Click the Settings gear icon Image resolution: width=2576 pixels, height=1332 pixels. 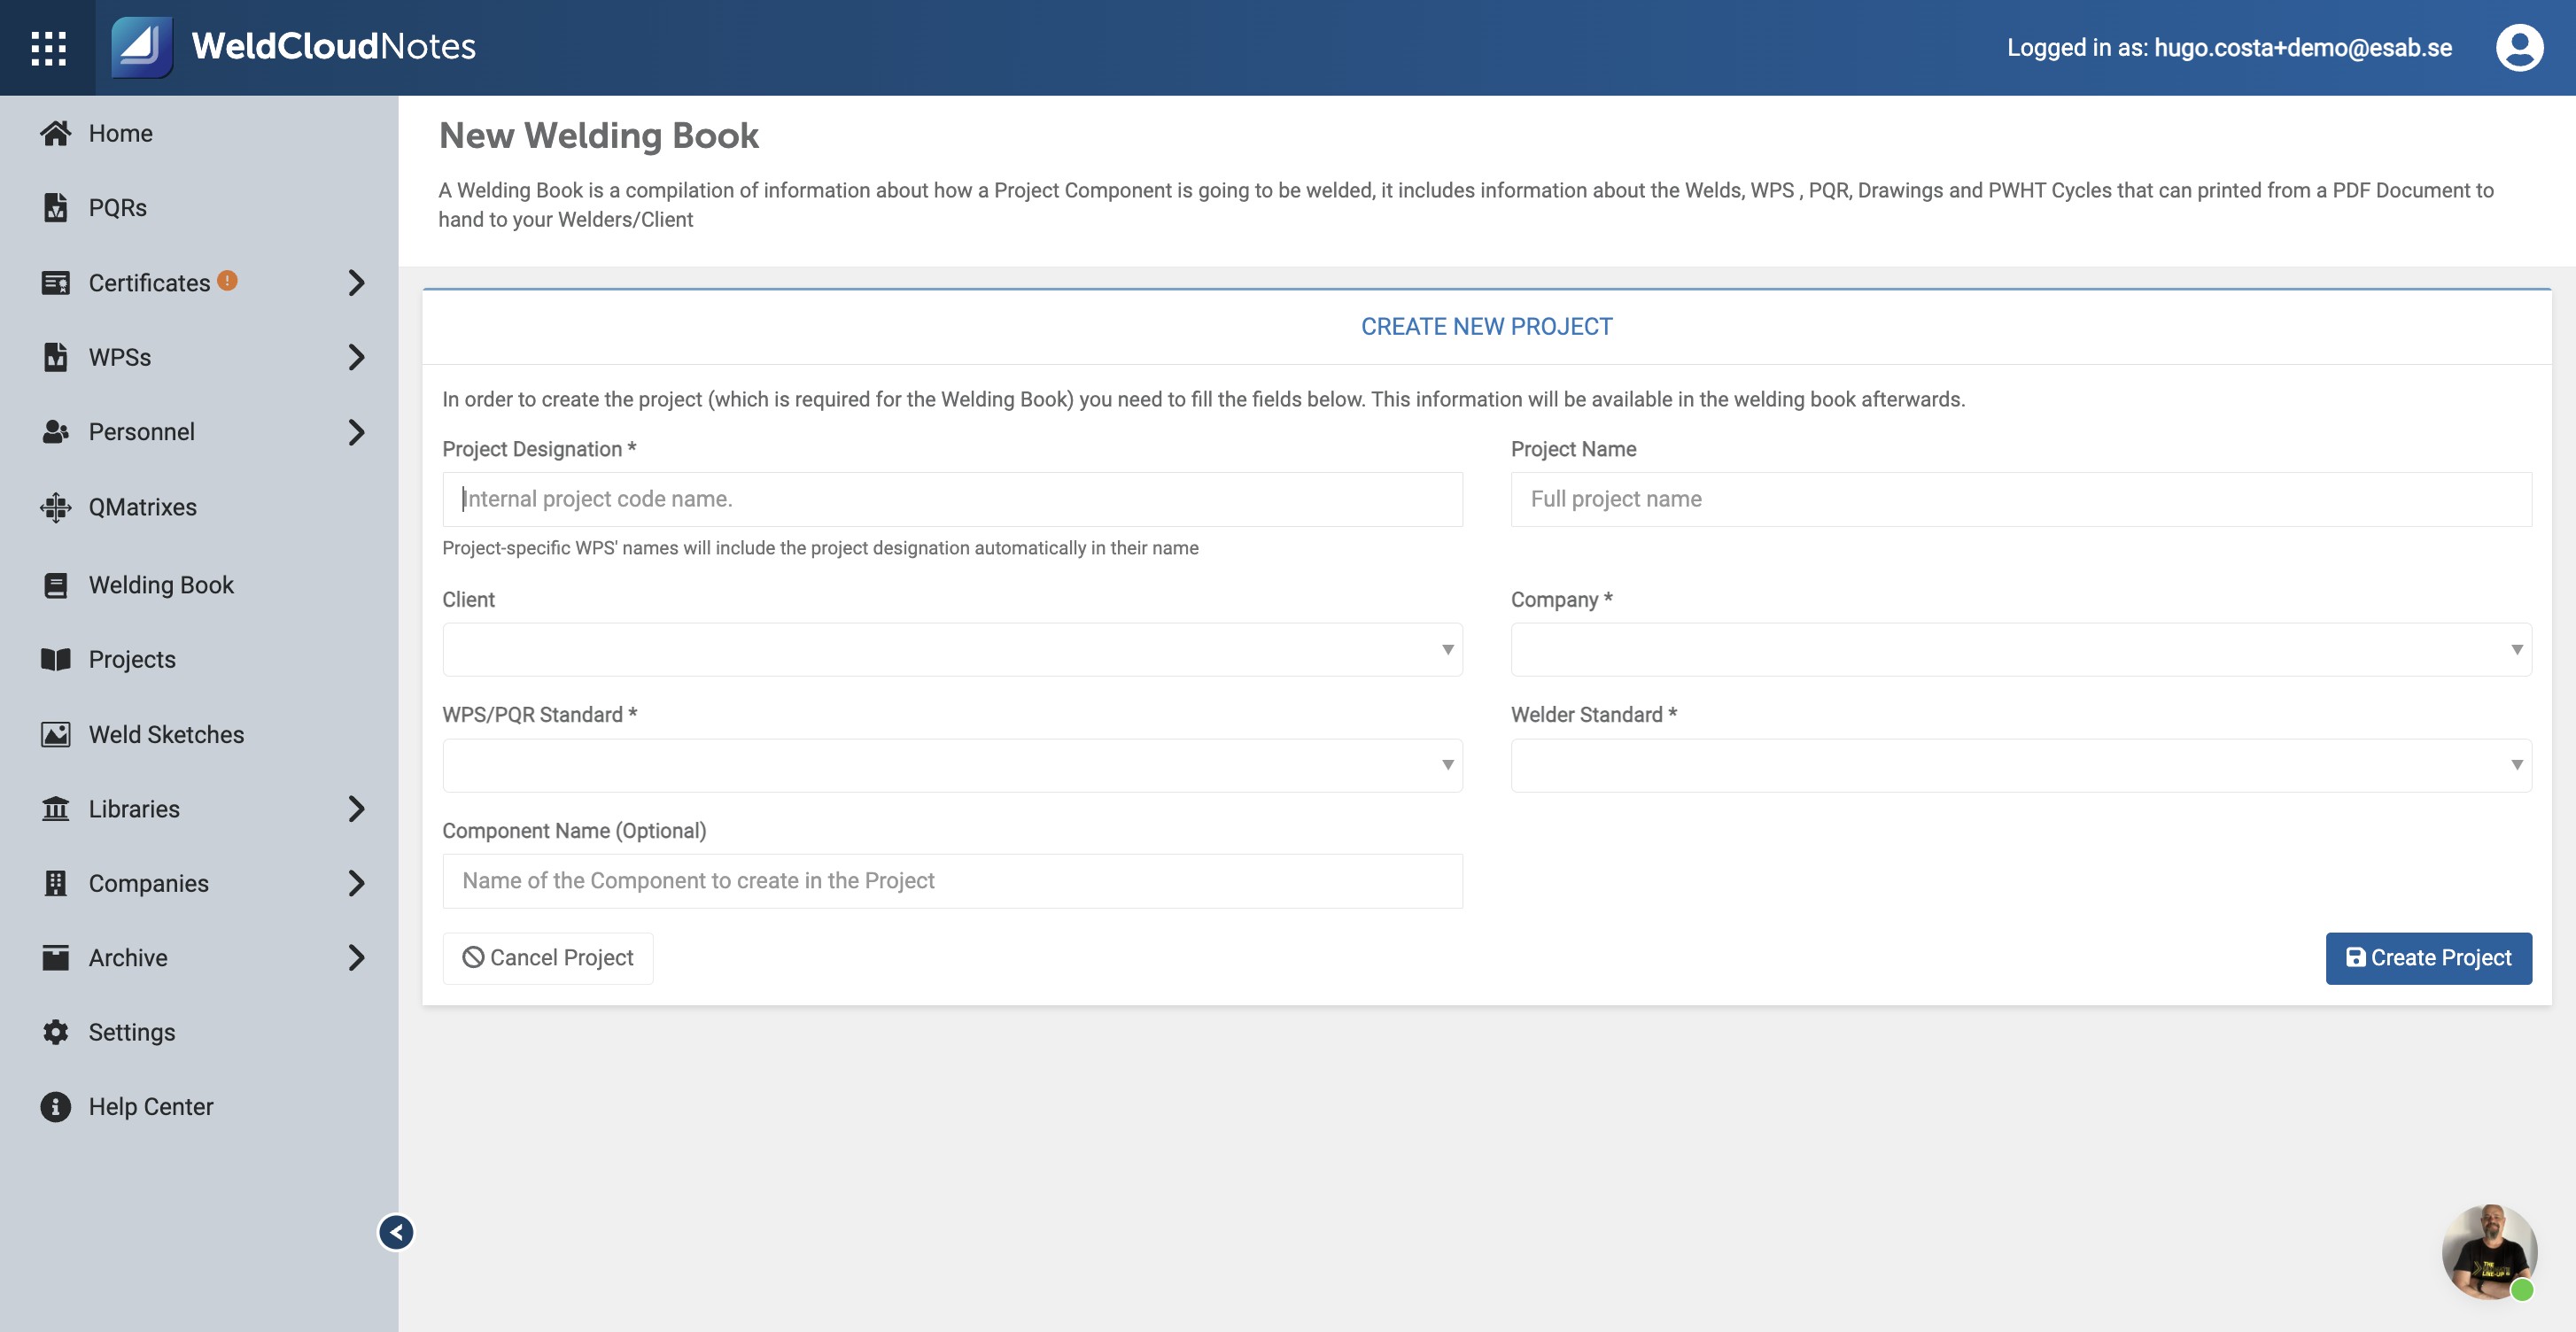pyautogui.click(x=56, y=1032)
